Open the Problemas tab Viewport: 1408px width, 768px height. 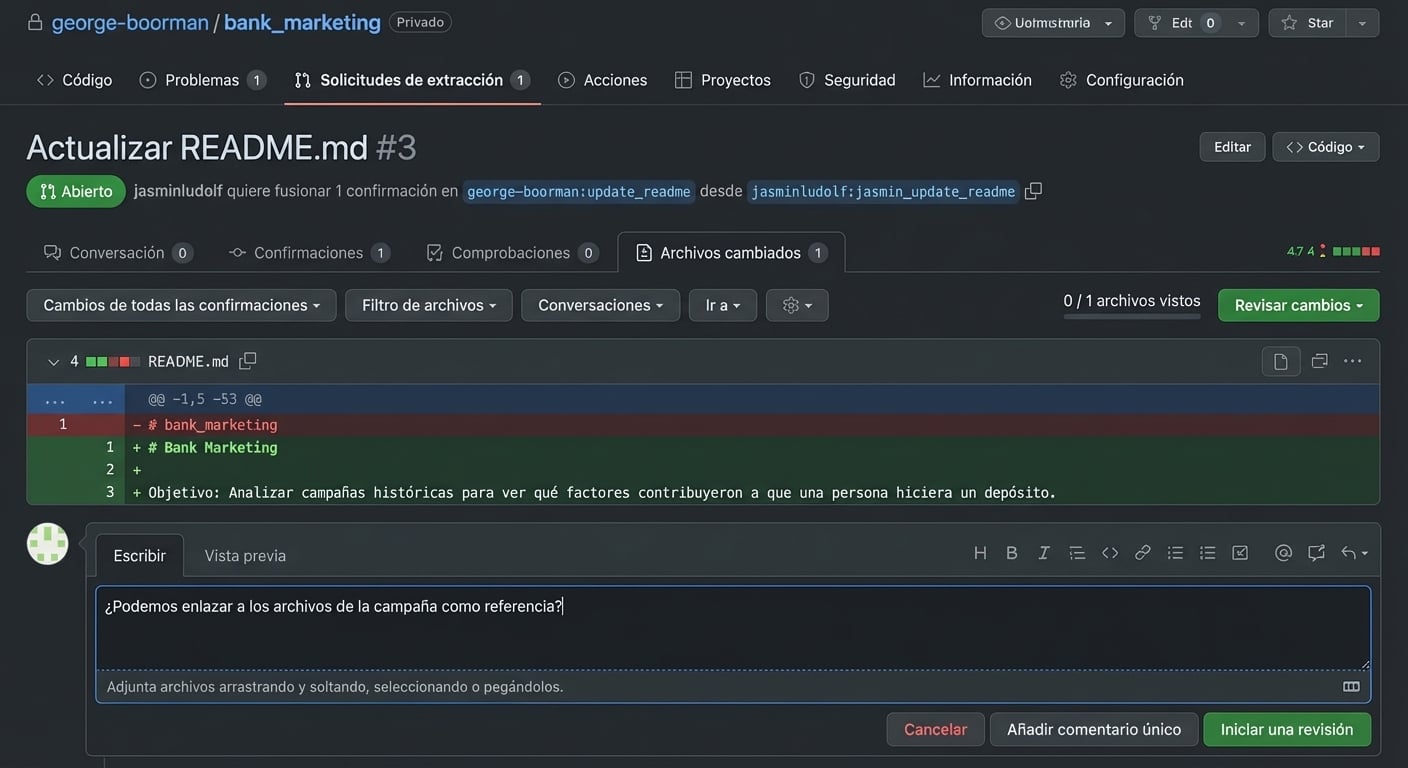(203, 80)
